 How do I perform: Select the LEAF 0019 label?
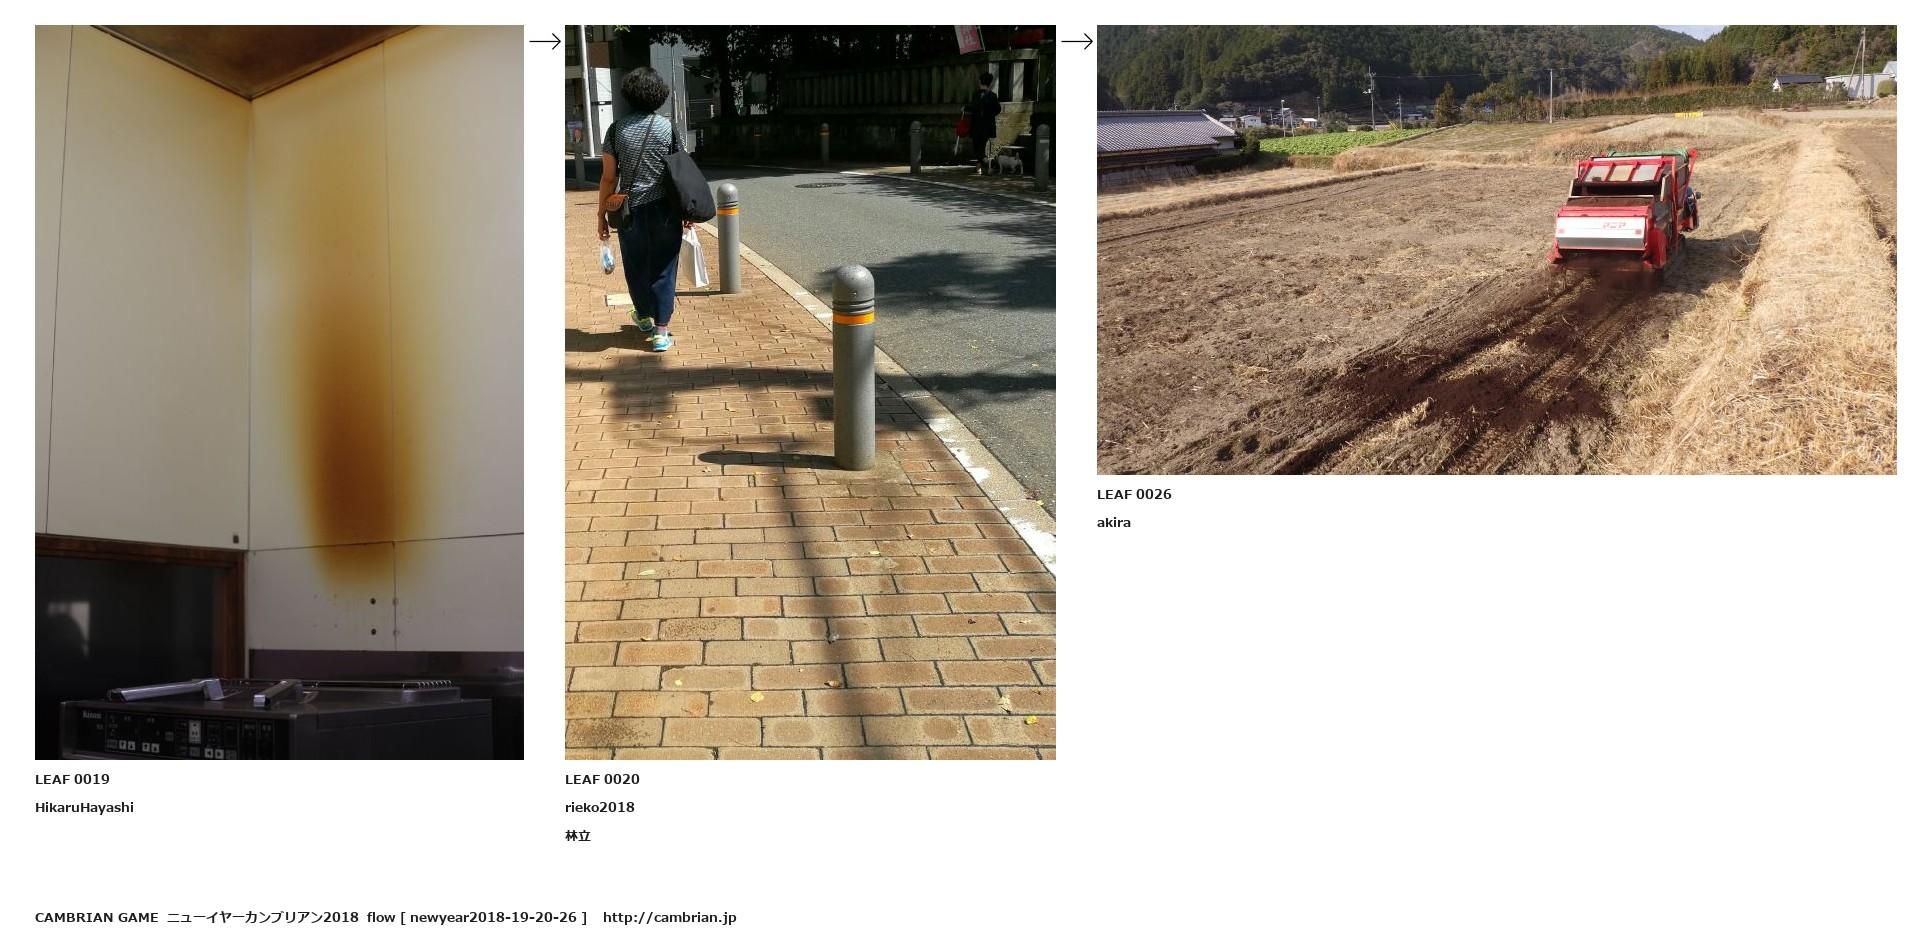(x=72, y=779)
